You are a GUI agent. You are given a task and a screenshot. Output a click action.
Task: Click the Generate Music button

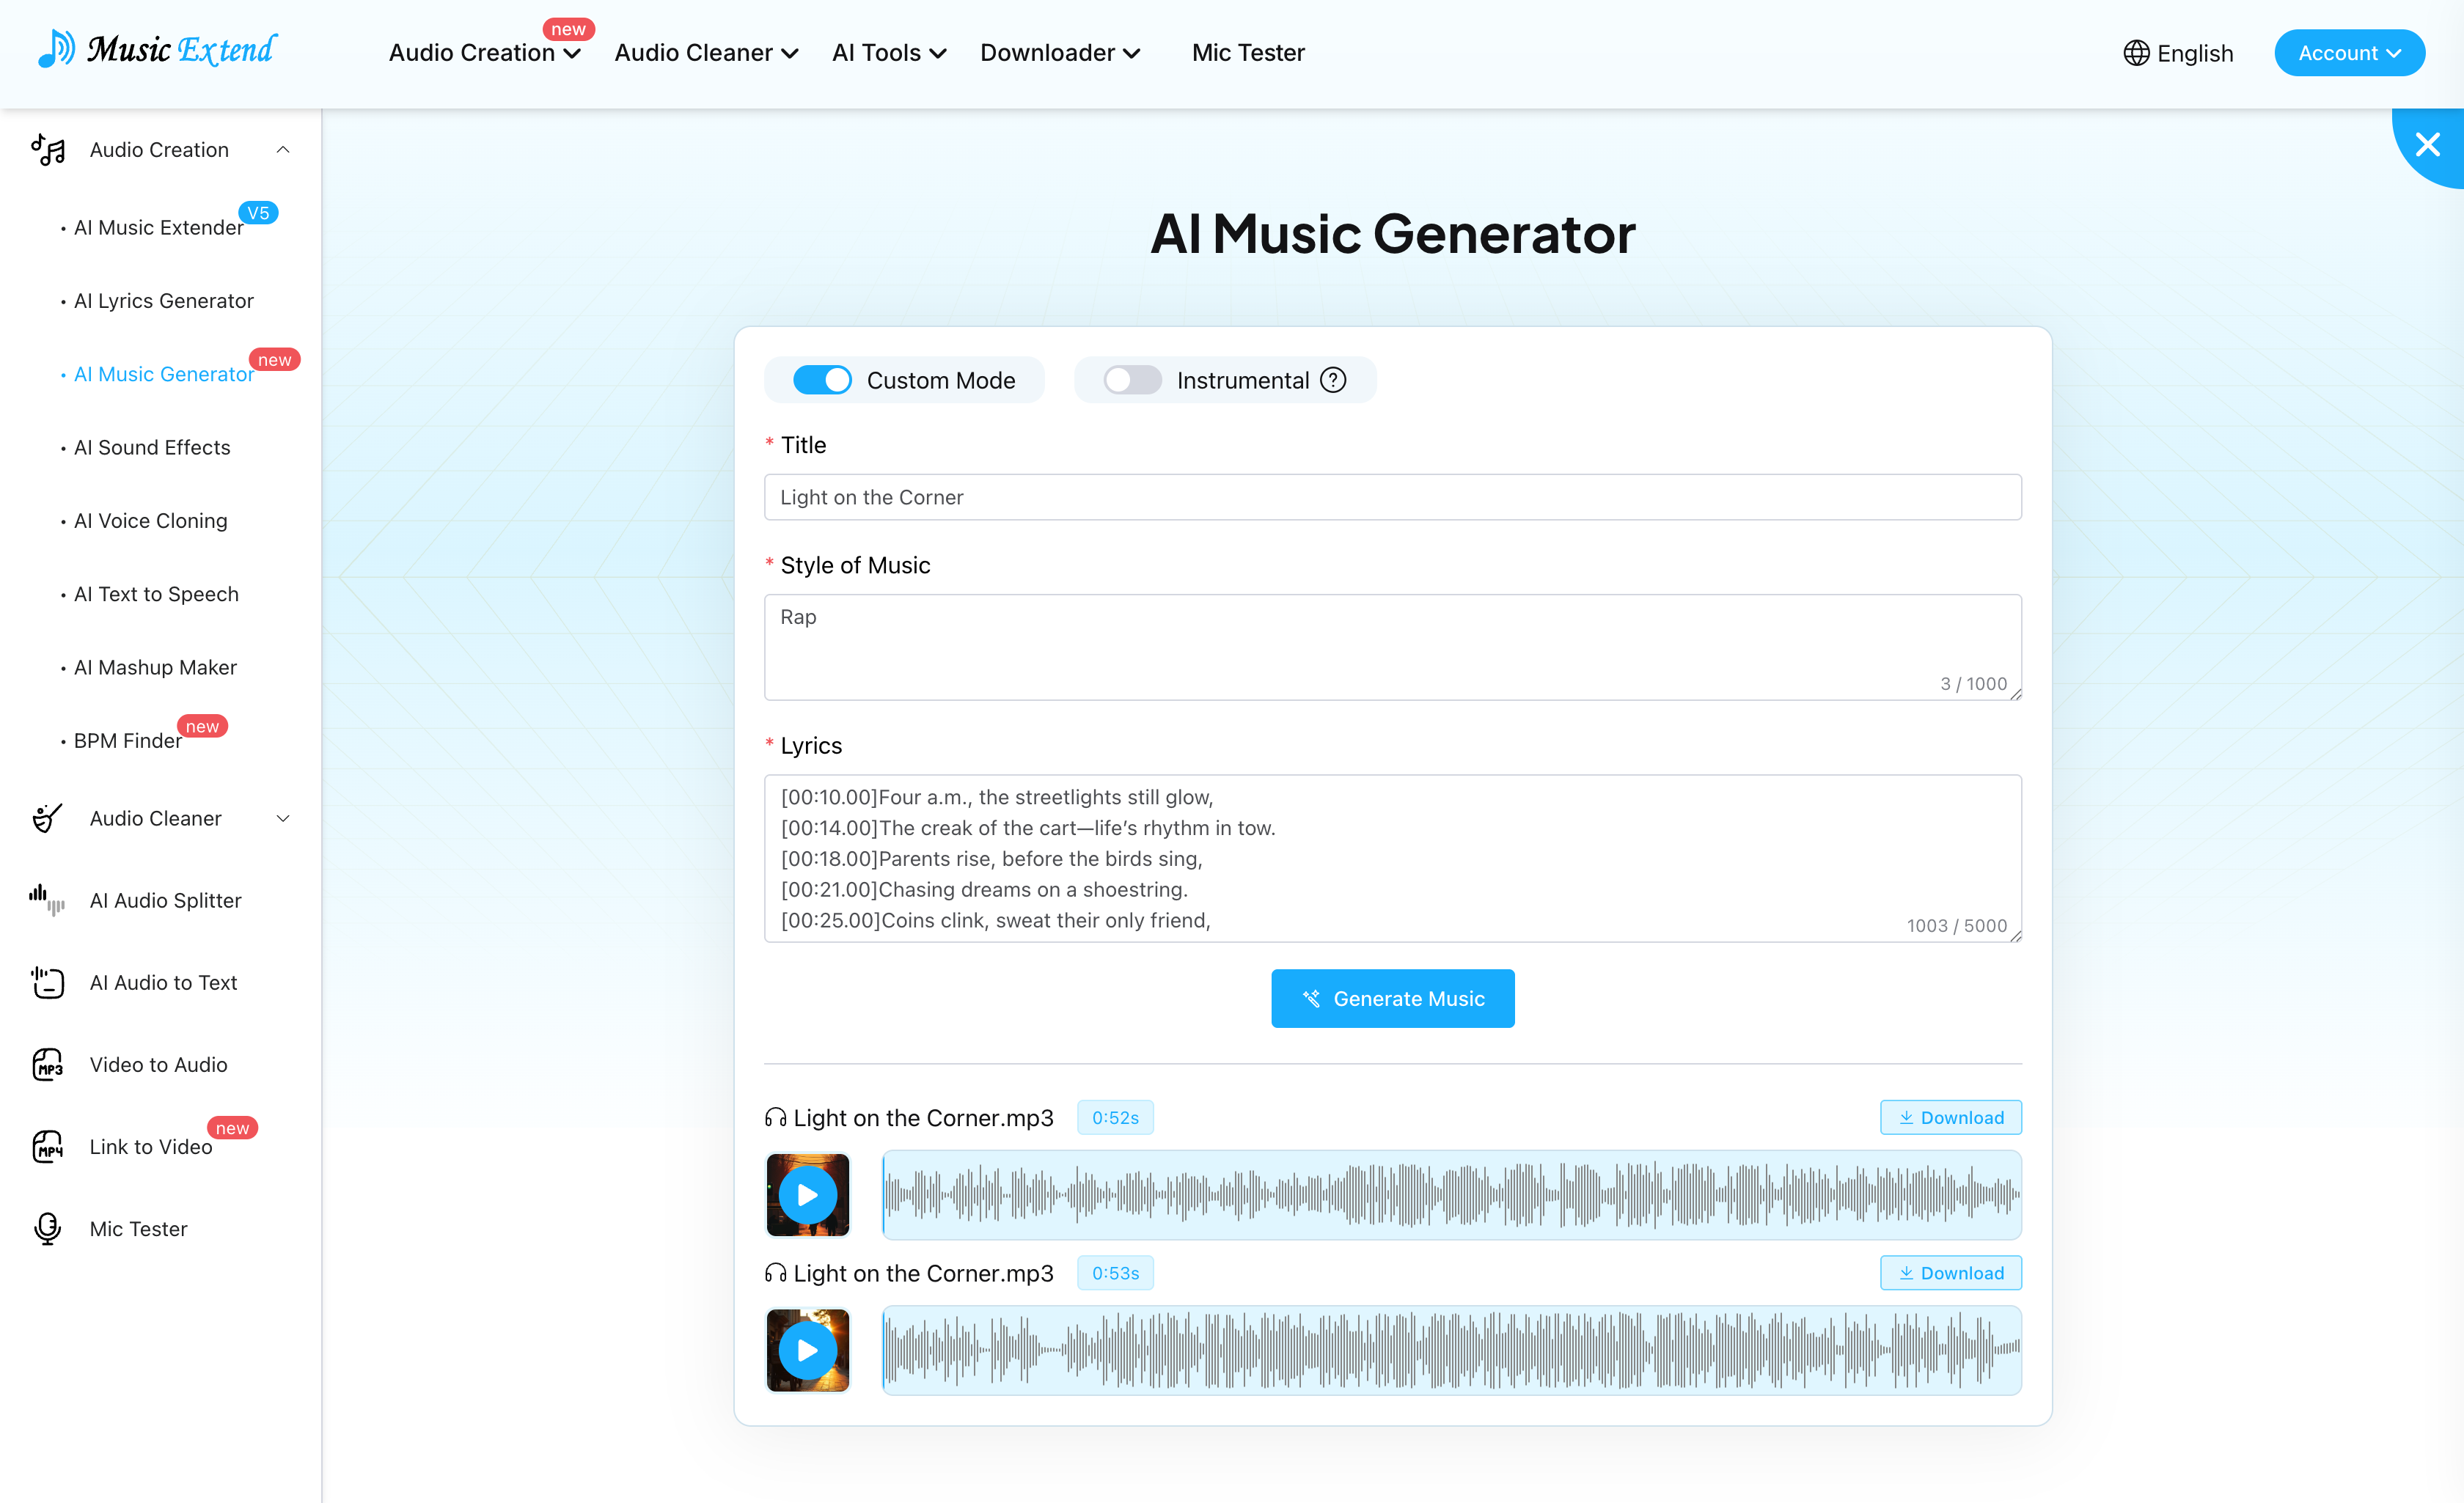1392,998
